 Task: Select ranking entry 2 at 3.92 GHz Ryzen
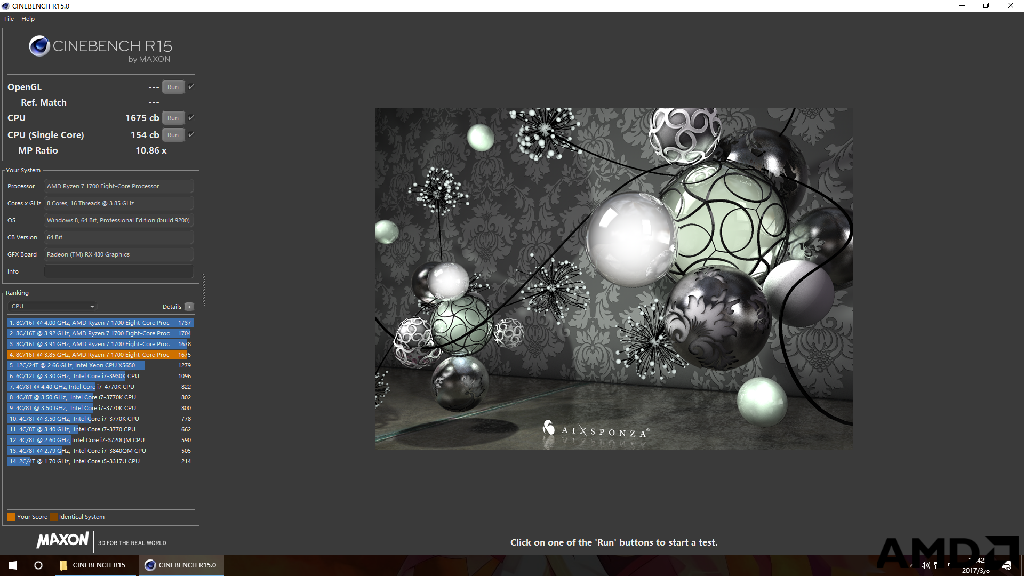100,333
